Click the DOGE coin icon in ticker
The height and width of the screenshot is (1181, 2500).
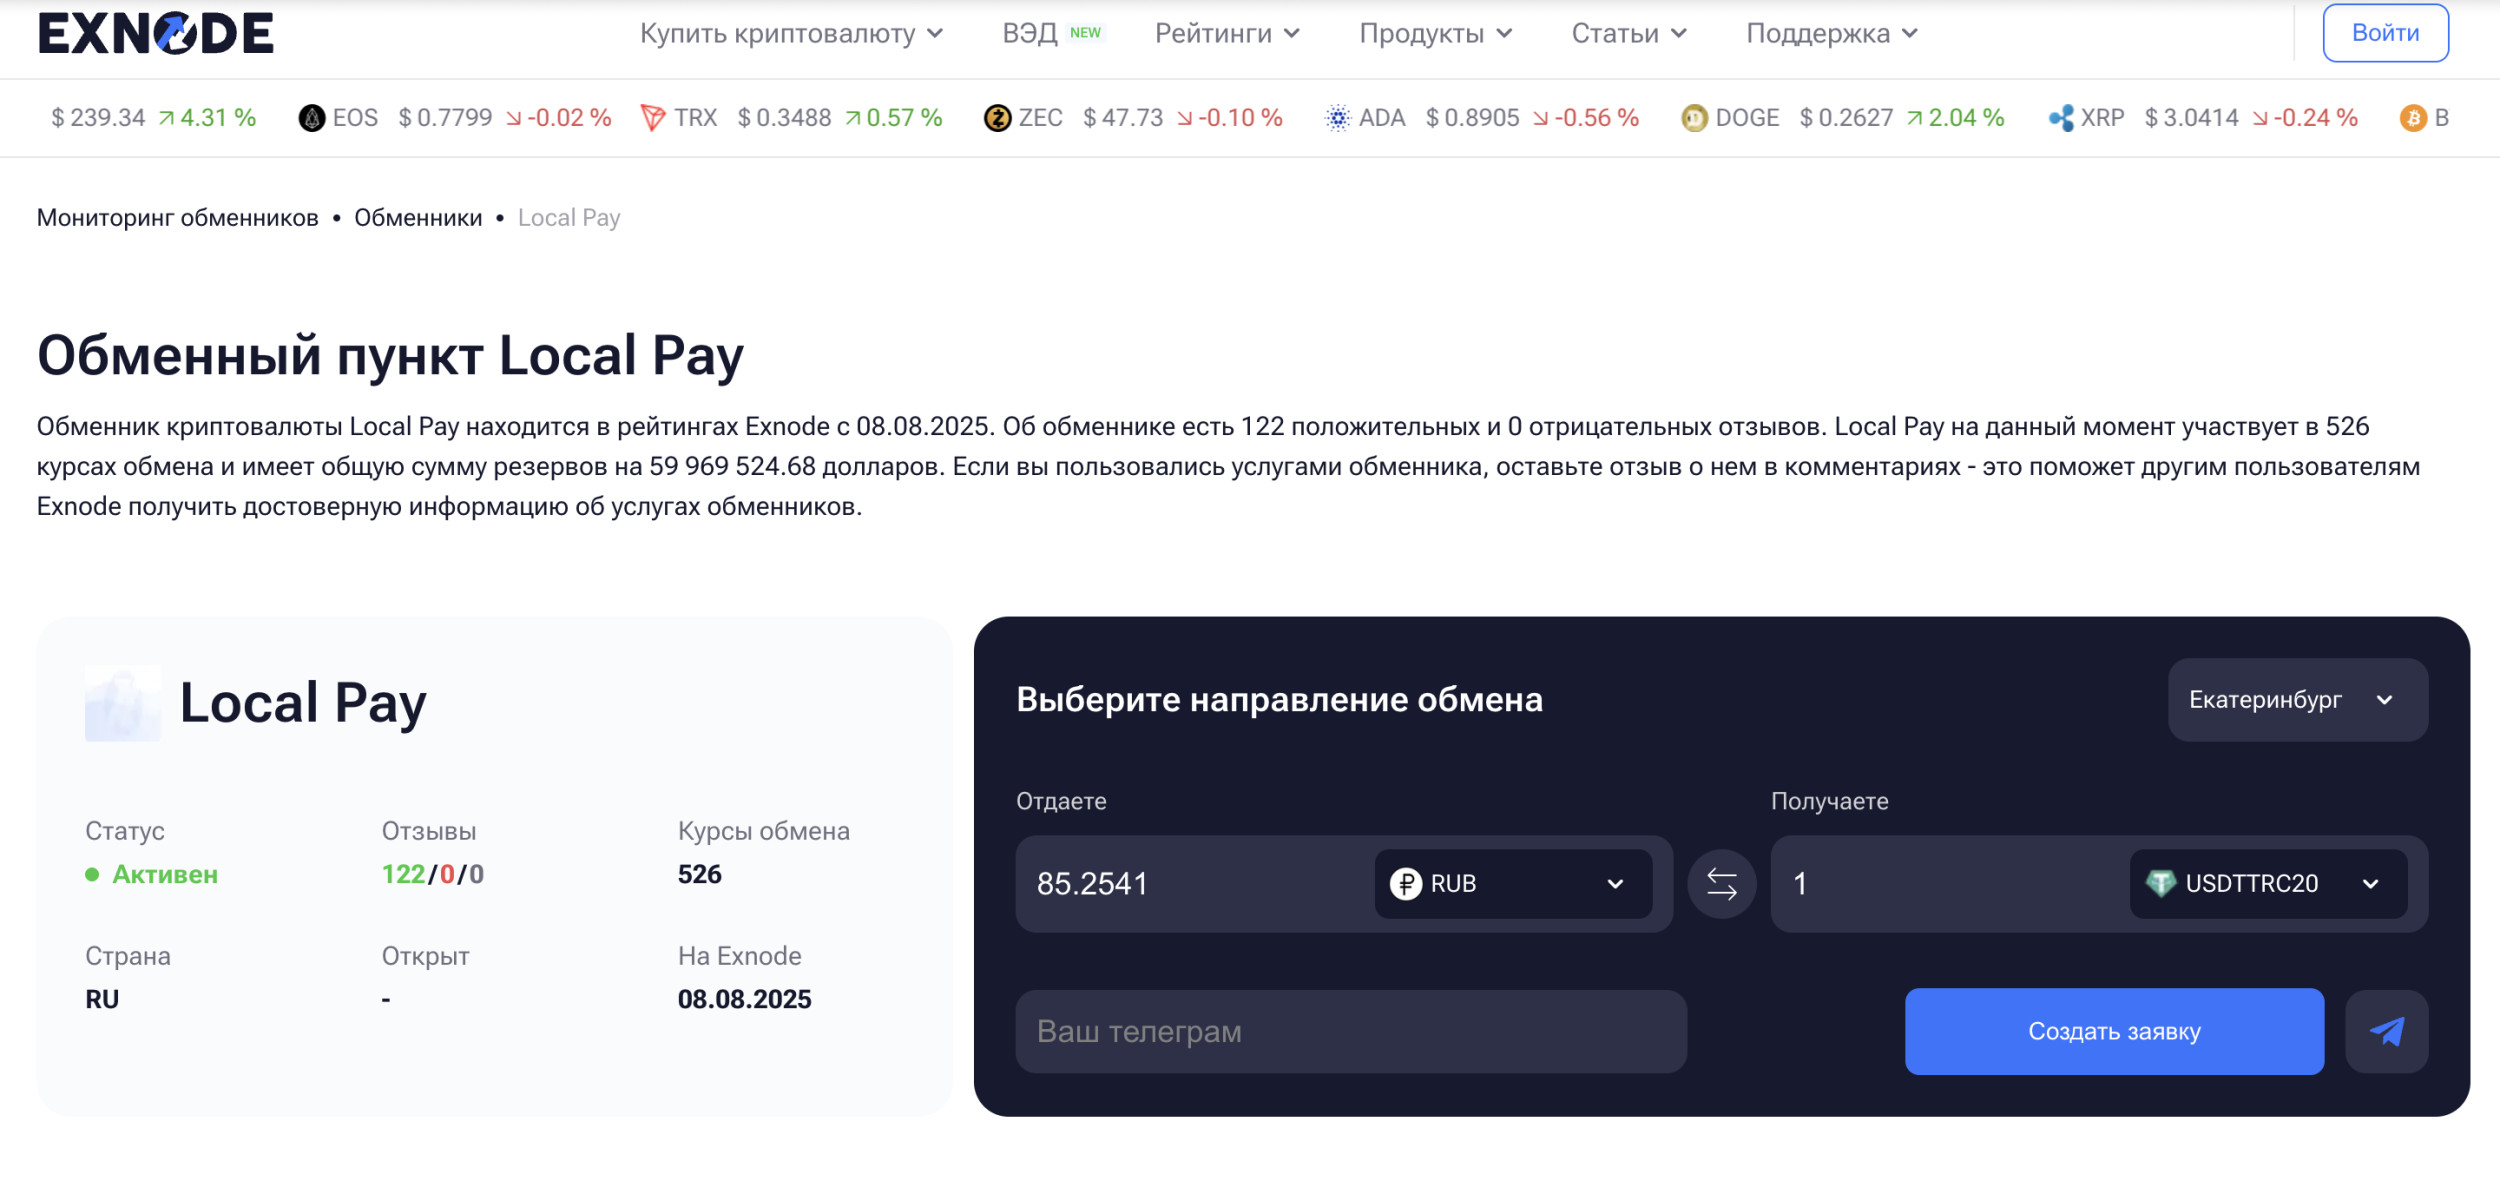pyautogui.click(x=1694, y=118)
